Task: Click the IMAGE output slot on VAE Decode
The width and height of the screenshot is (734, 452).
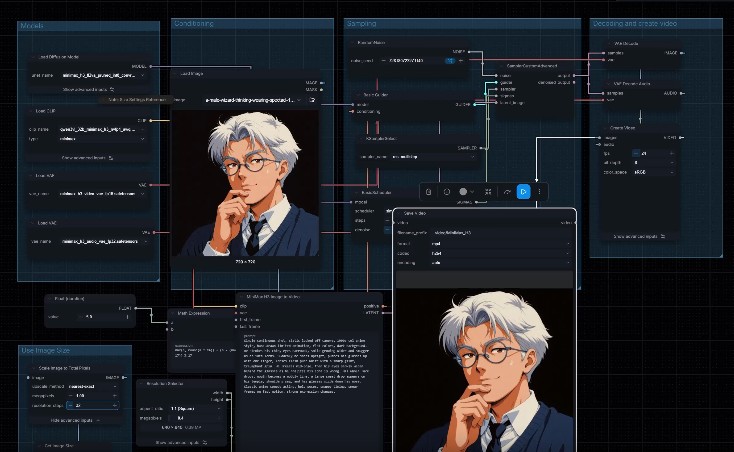Action: pos(682,53)
